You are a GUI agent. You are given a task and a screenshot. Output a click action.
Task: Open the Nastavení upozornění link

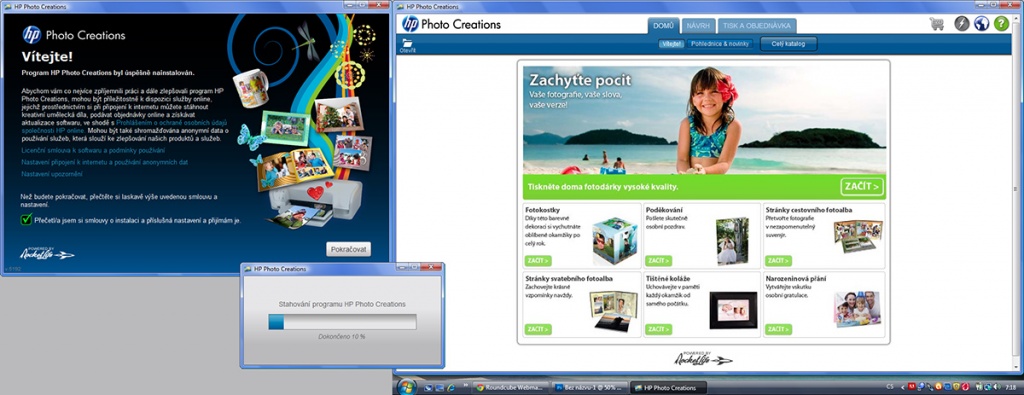(52, 174)
